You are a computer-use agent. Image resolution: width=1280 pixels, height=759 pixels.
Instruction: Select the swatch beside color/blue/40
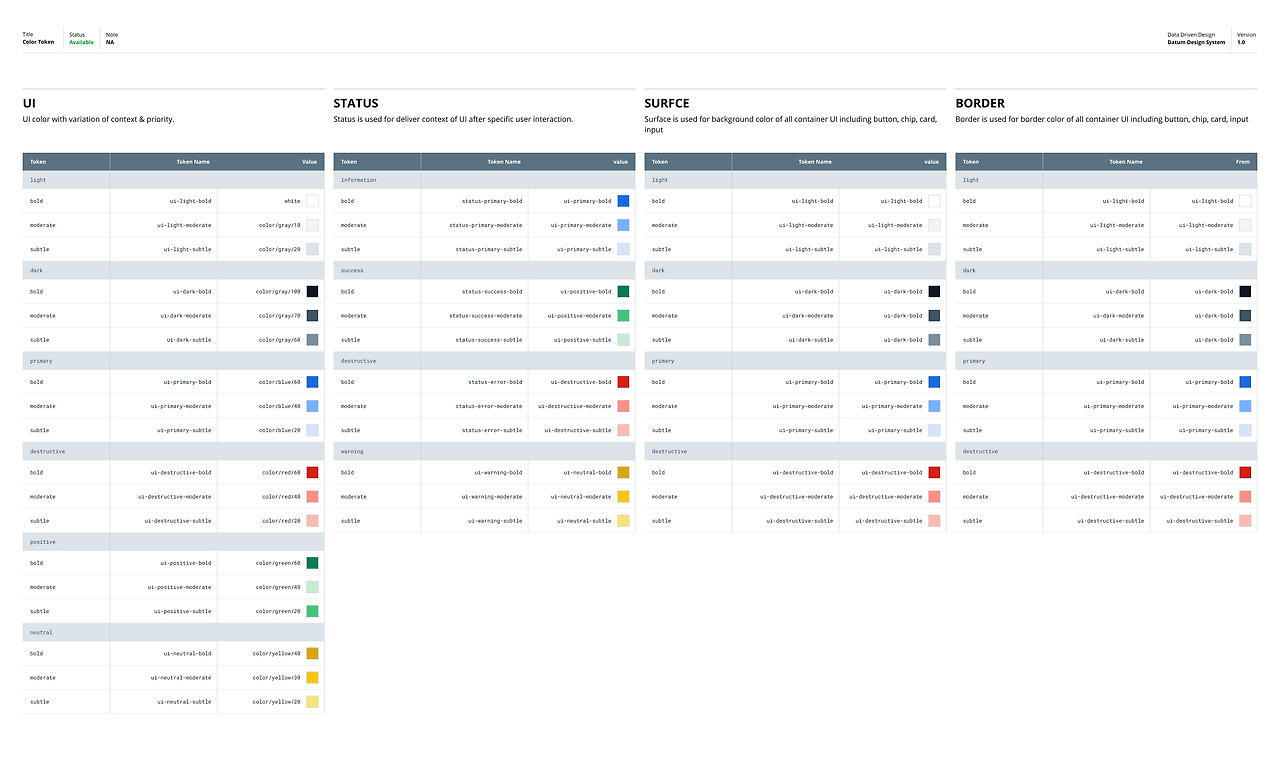point(312,406)
